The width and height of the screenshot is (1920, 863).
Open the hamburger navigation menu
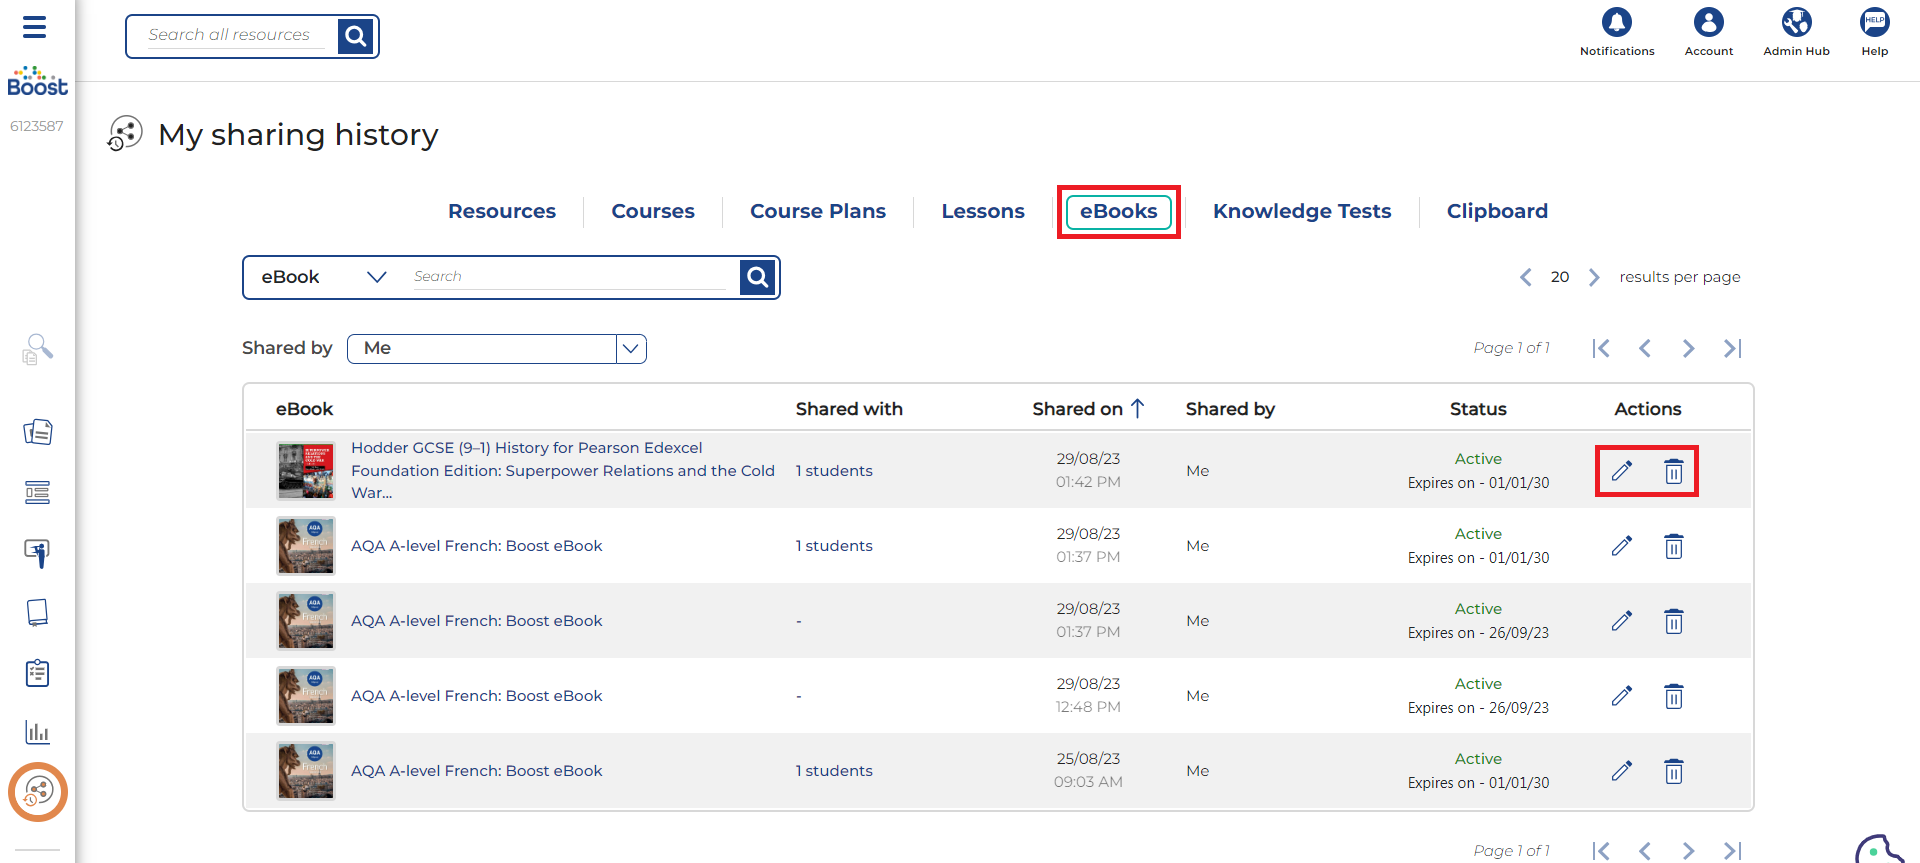click(x=35, y=27)
